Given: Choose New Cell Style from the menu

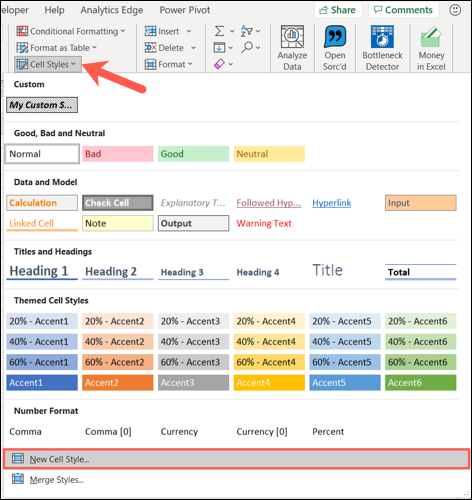Looking at the screenshot, I should coord(236,459).
